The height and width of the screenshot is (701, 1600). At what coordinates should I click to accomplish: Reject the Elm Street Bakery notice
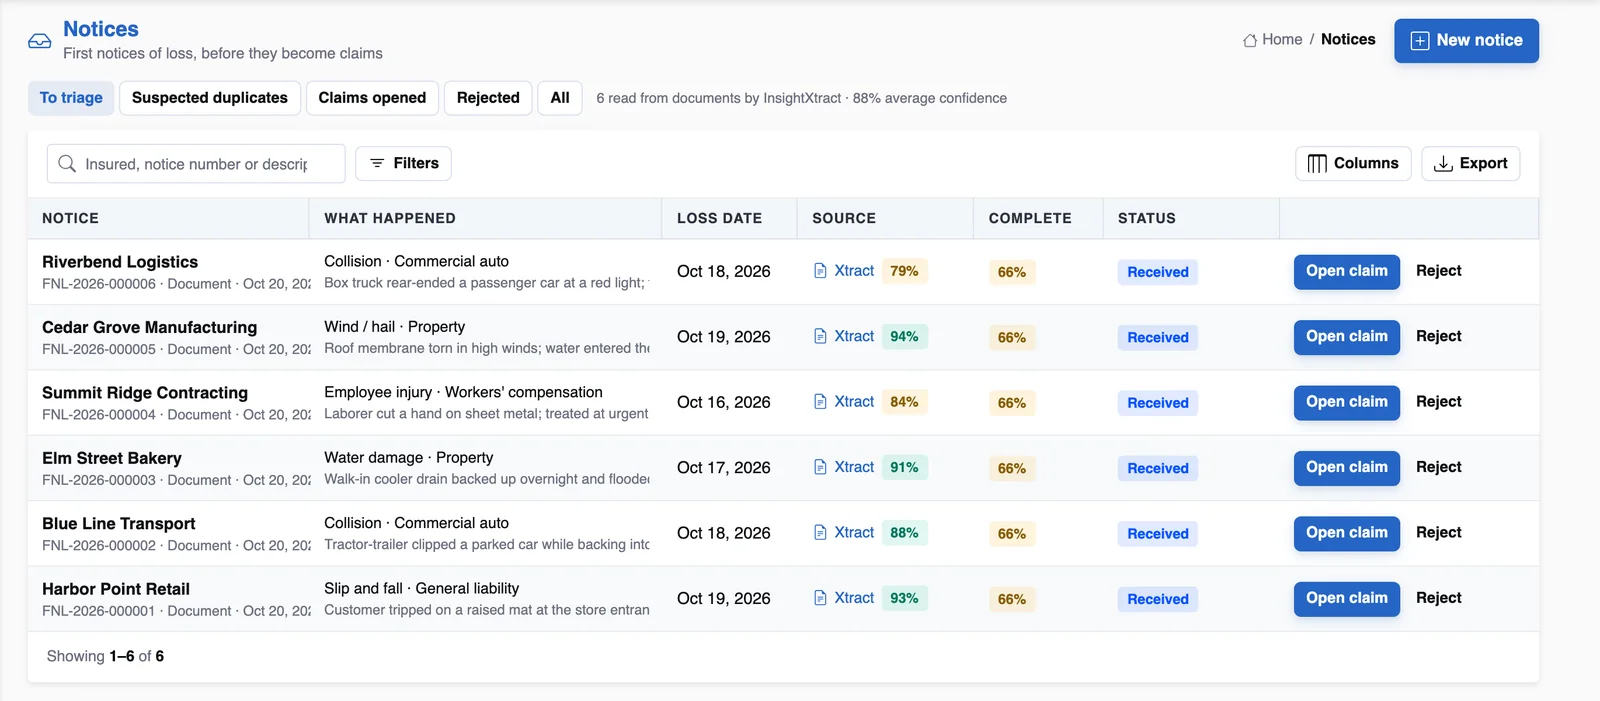click(1438, 467)
